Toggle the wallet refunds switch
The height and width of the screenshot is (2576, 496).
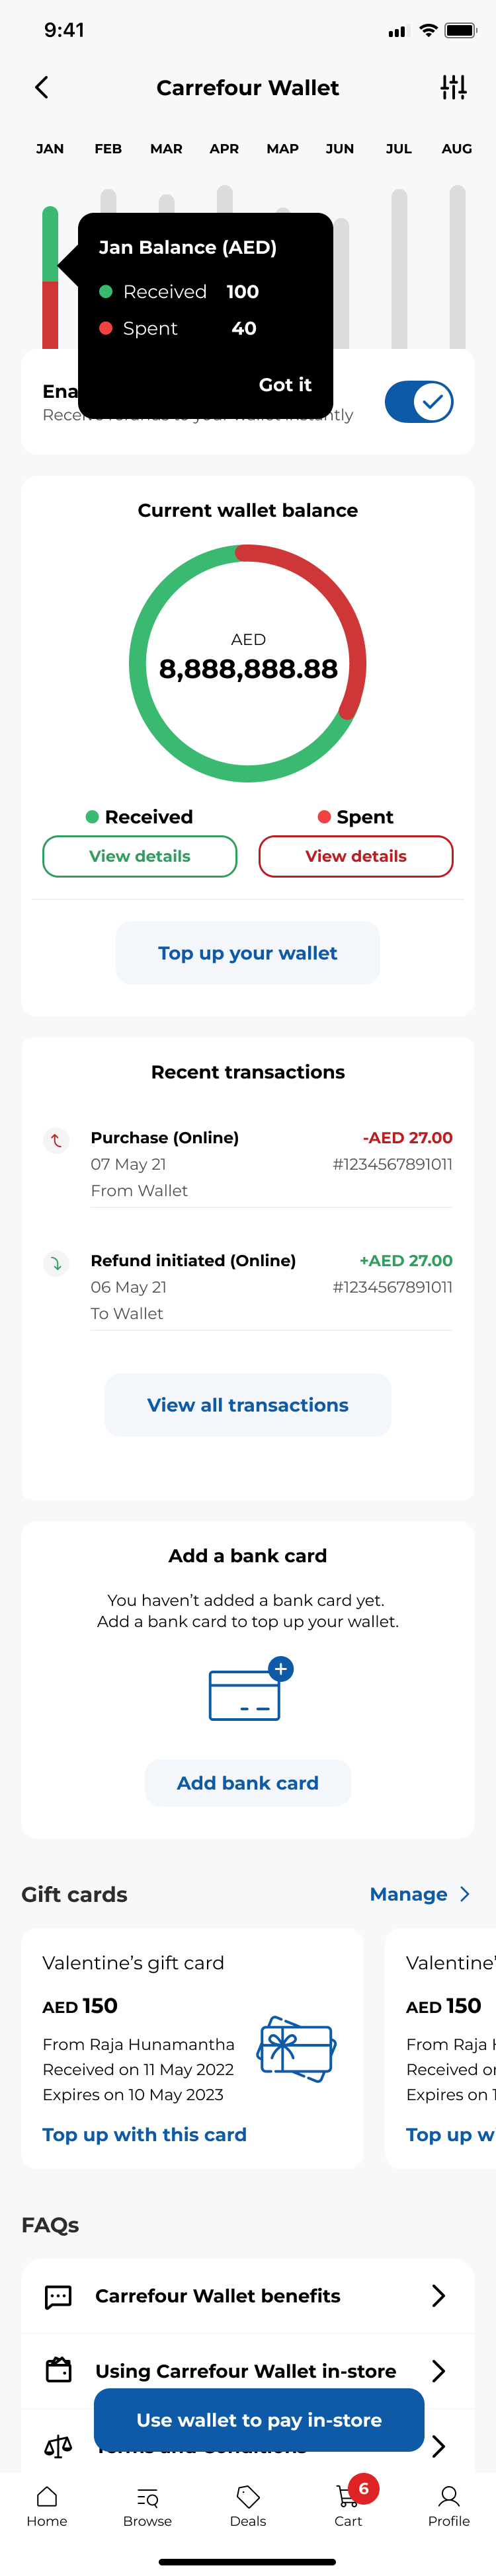click(419, 402)
